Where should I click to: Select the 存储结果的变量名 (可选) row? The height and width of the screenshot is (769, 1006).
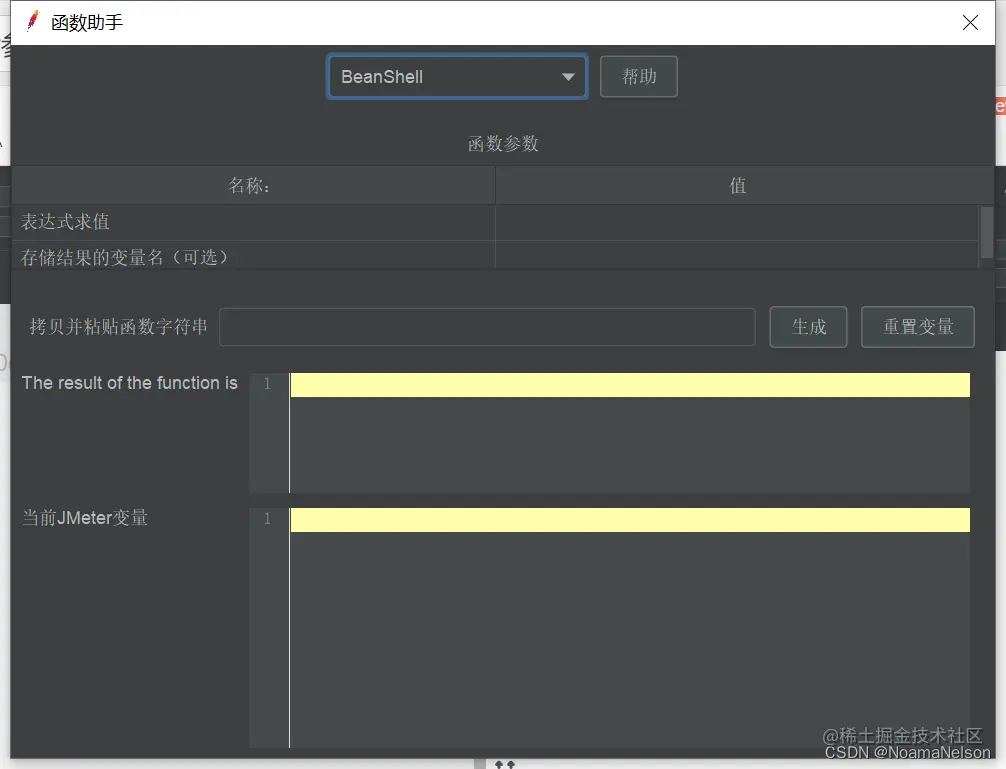pos(495,255)
